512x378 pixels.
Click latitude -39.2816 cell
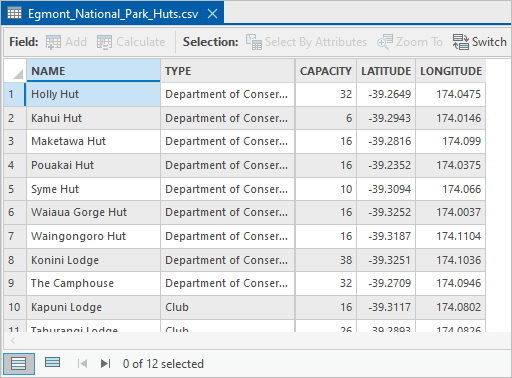click(386, 141)
